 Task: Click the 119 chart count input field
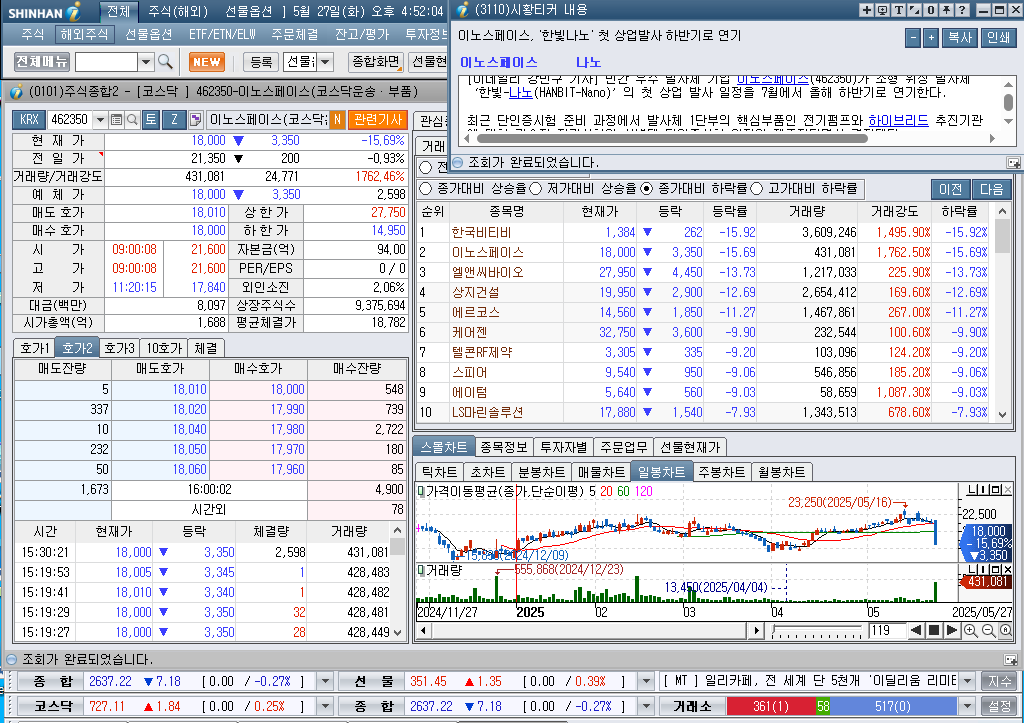(x=886, y=630)
